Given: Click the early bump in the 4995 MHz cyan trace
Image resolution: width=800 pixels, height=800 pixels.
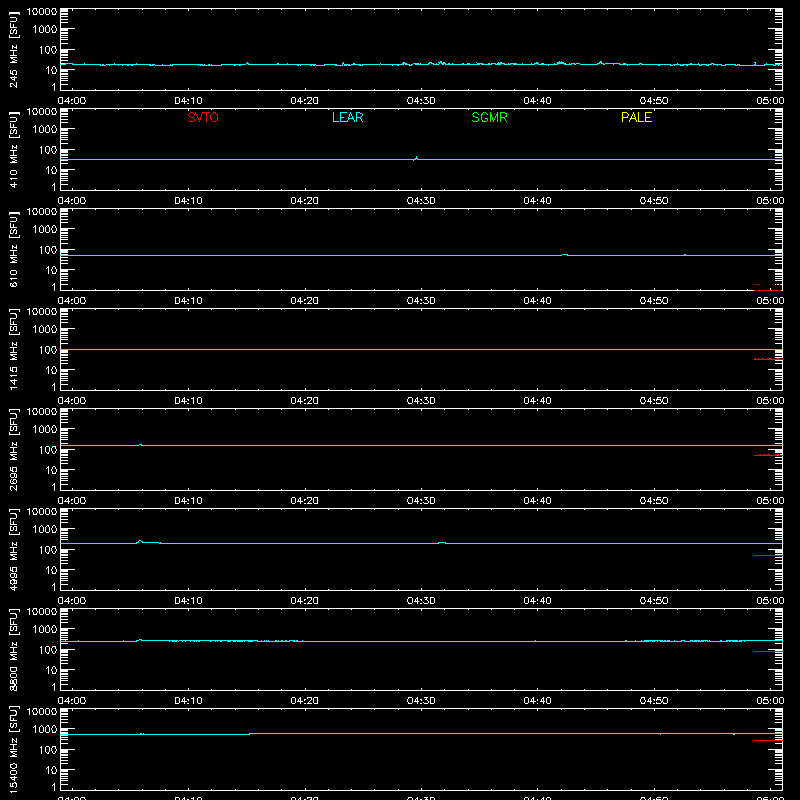Looking at the screenshot, I should click(x=140, y=541).
